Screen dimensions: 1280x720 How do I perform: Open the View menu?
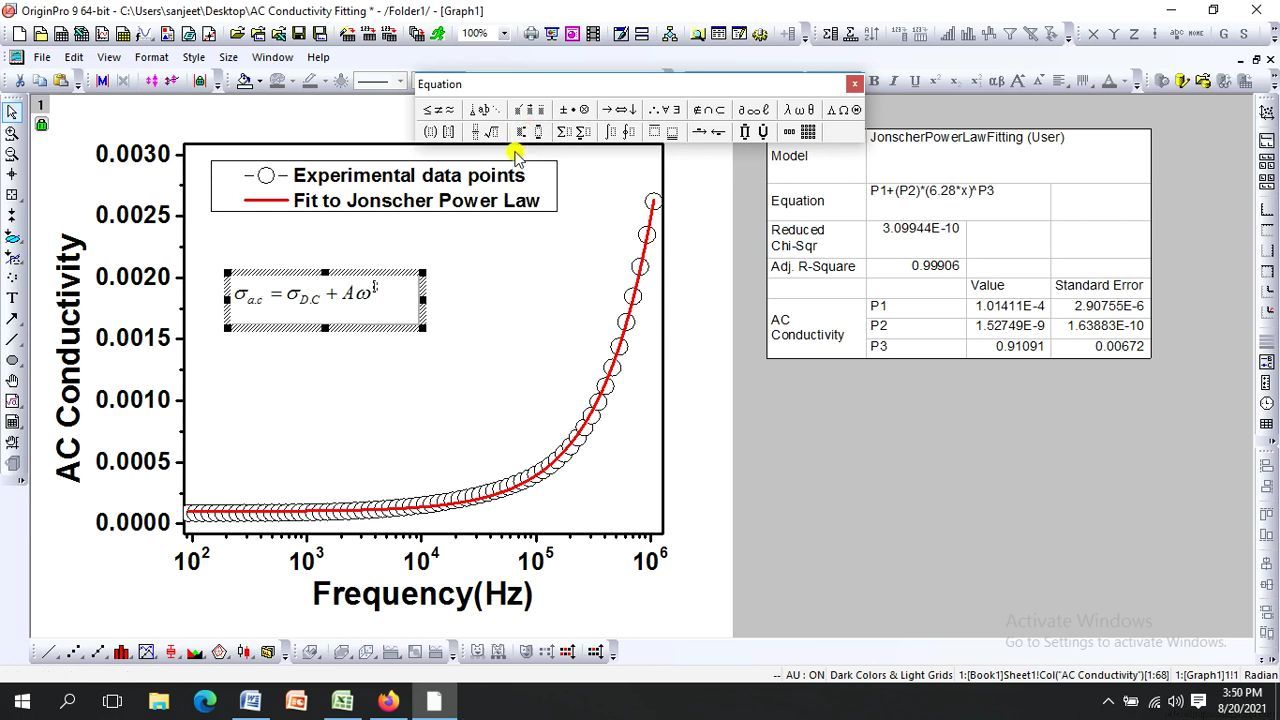109,57
